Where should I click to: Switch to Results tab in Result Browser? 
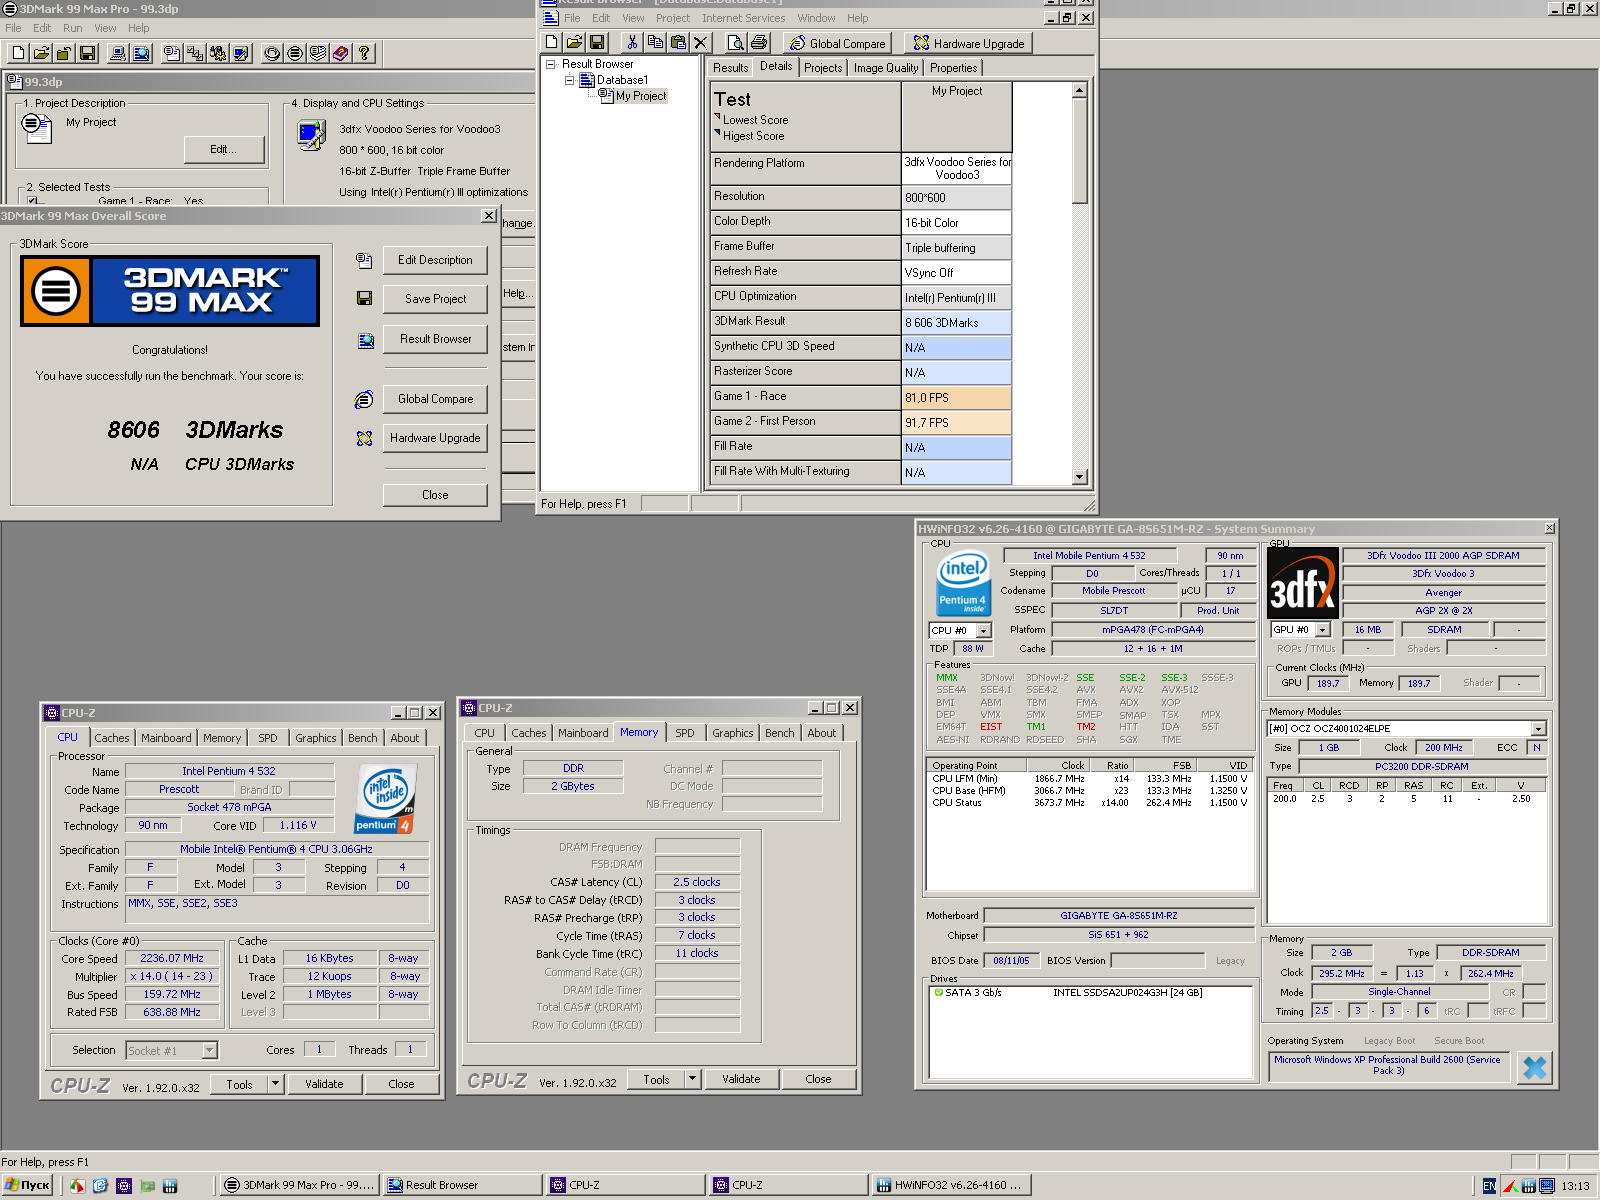click(x=730, y=68)
